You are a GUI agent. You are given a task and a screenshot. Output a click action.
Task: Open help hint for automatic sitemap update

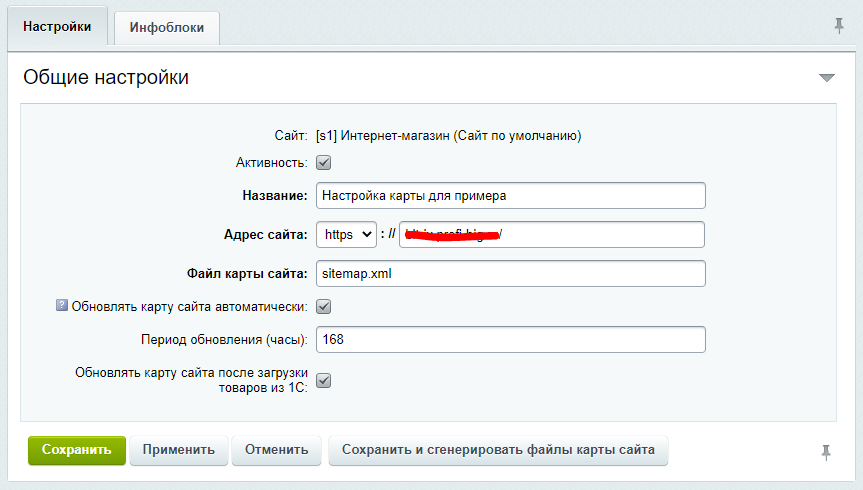click(x=62, y=307)
